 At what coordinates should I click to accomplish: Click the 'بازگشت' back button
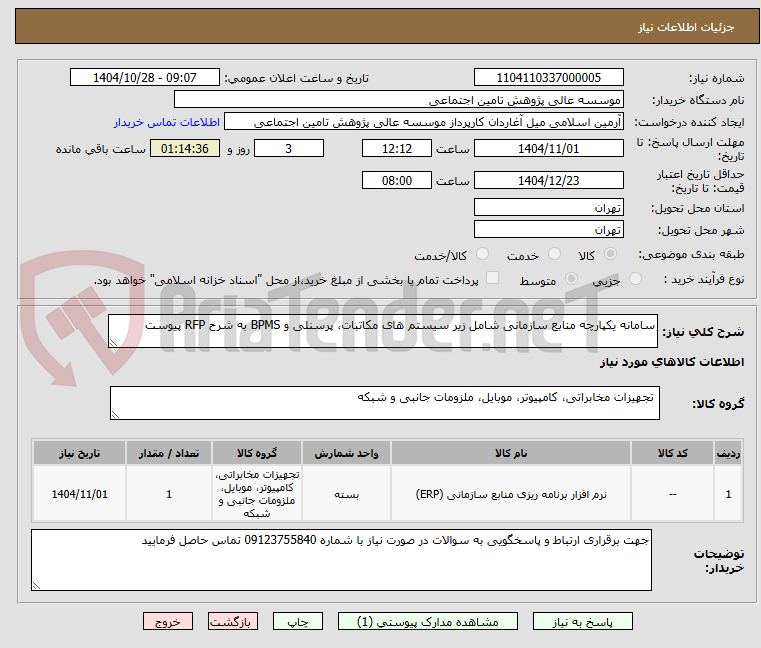point(232,621)
